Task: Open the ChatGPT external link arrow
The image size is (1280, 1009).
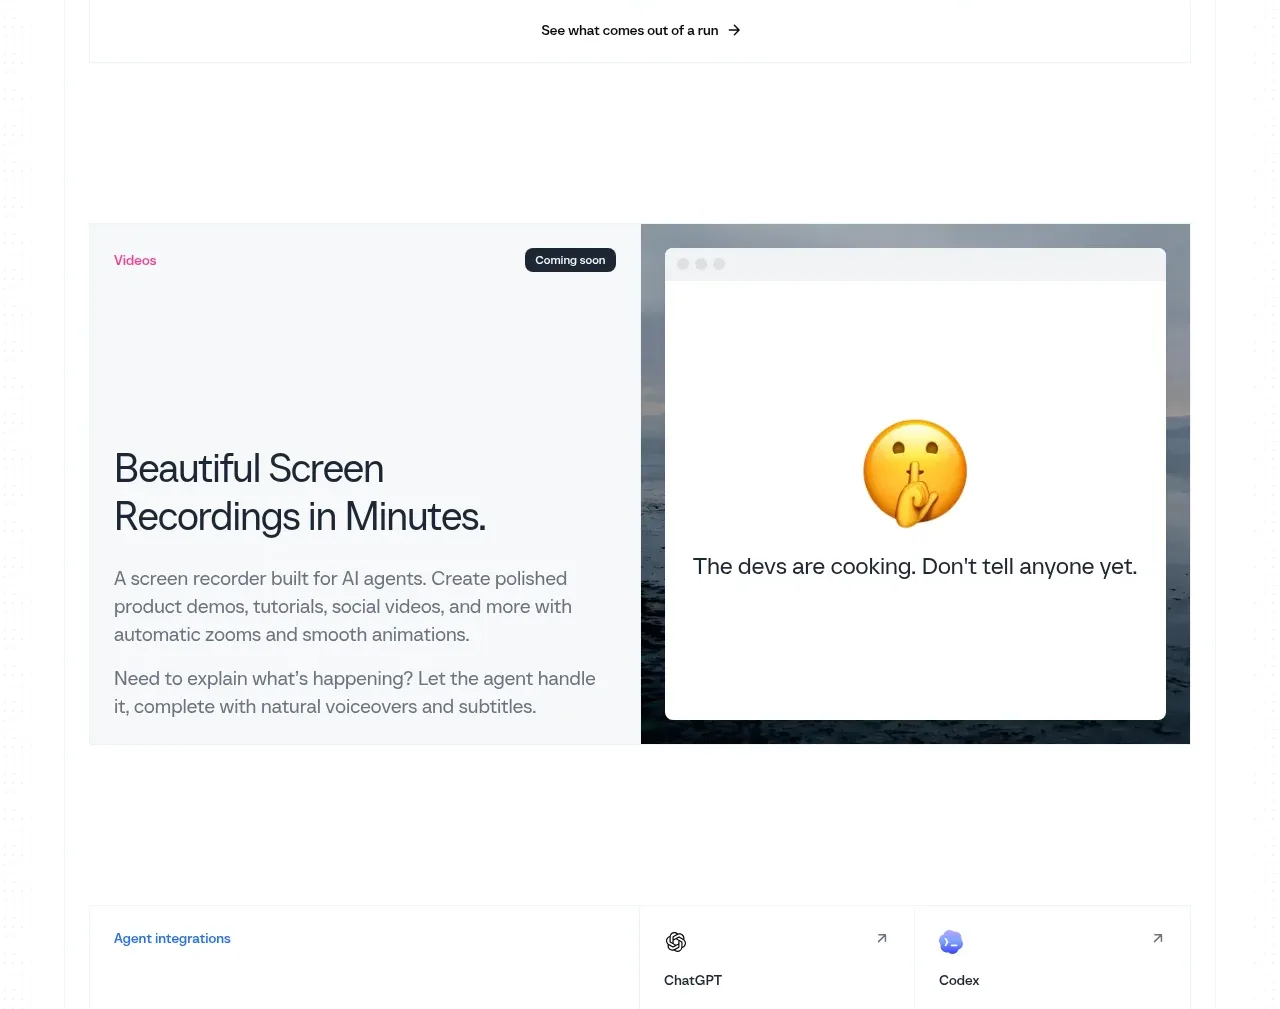Action: [x=882, y=938]
